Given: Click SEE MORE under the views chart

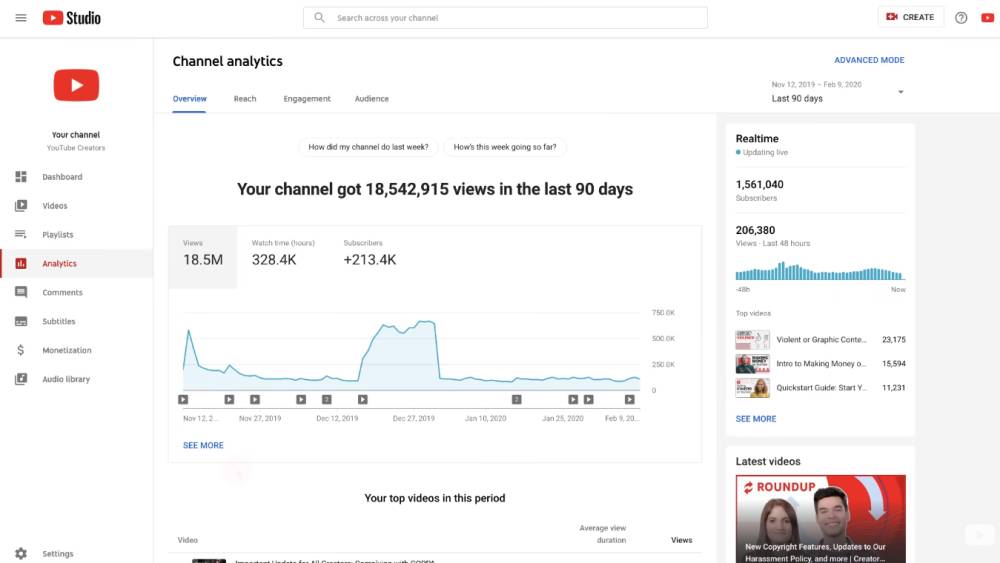Looking at the screenshot, I should click(x=203, y=445).
